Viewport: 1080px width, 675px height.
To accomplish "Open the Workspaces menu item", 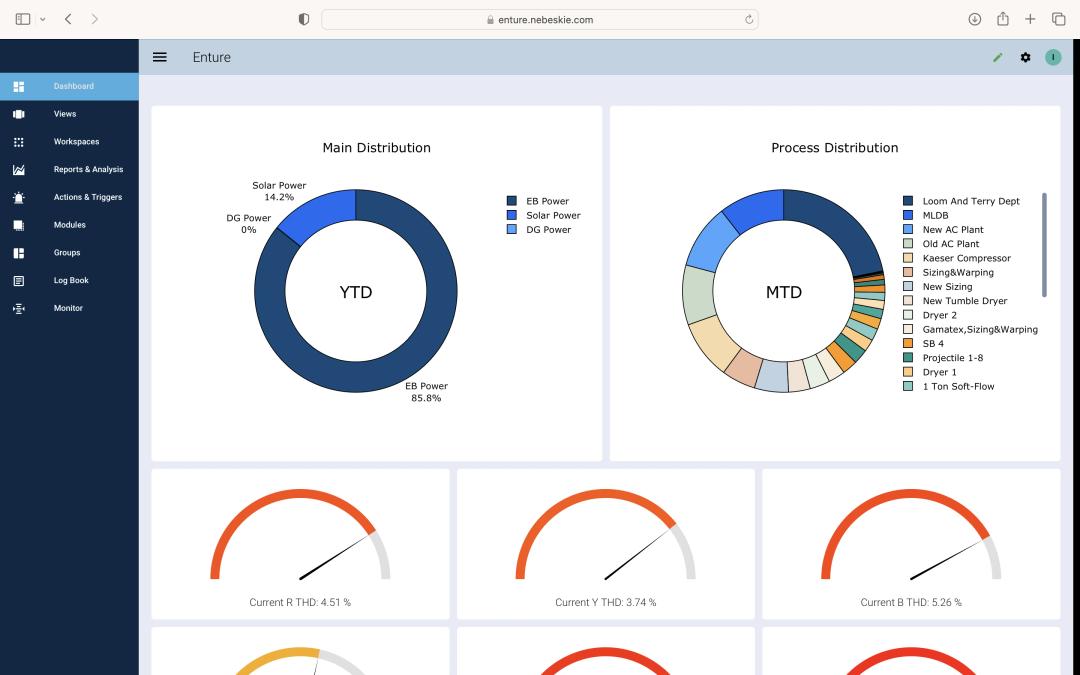I will tap(69, 142).
